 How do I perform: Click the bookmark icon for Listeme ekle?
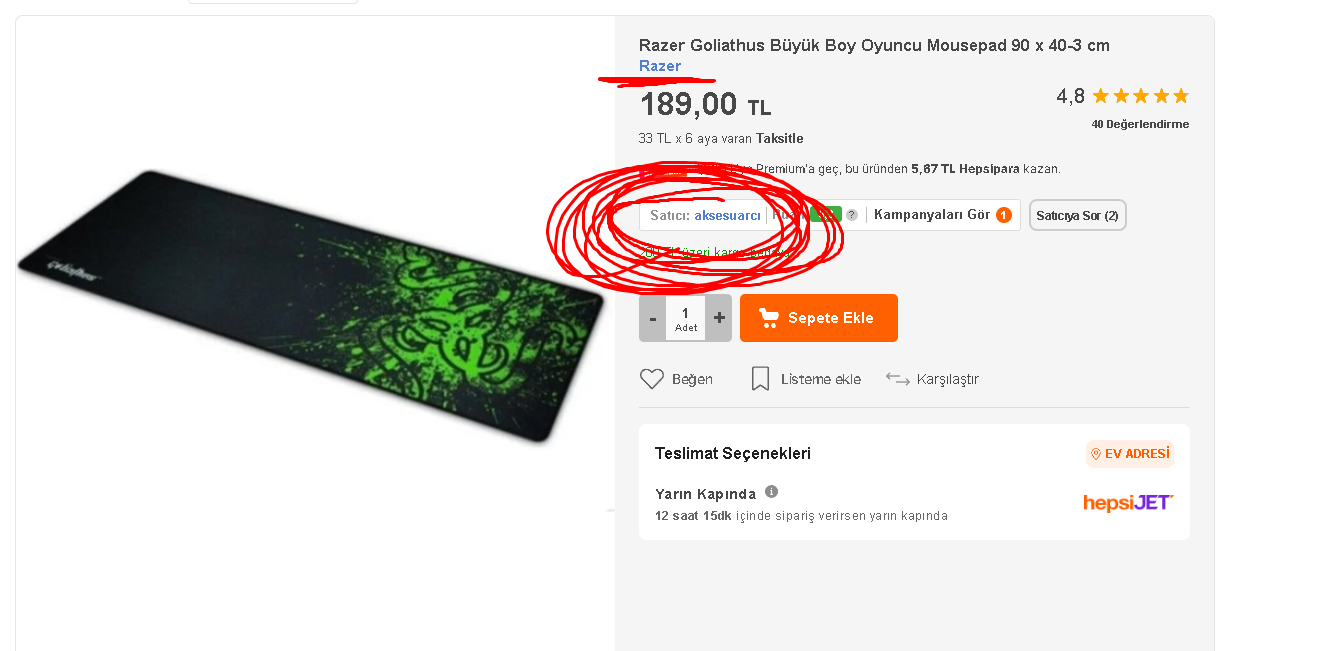click(760, 379)
